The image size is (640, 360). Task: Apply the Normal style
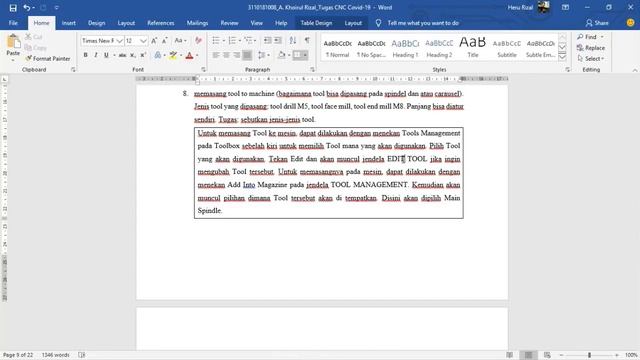(338, 48)
